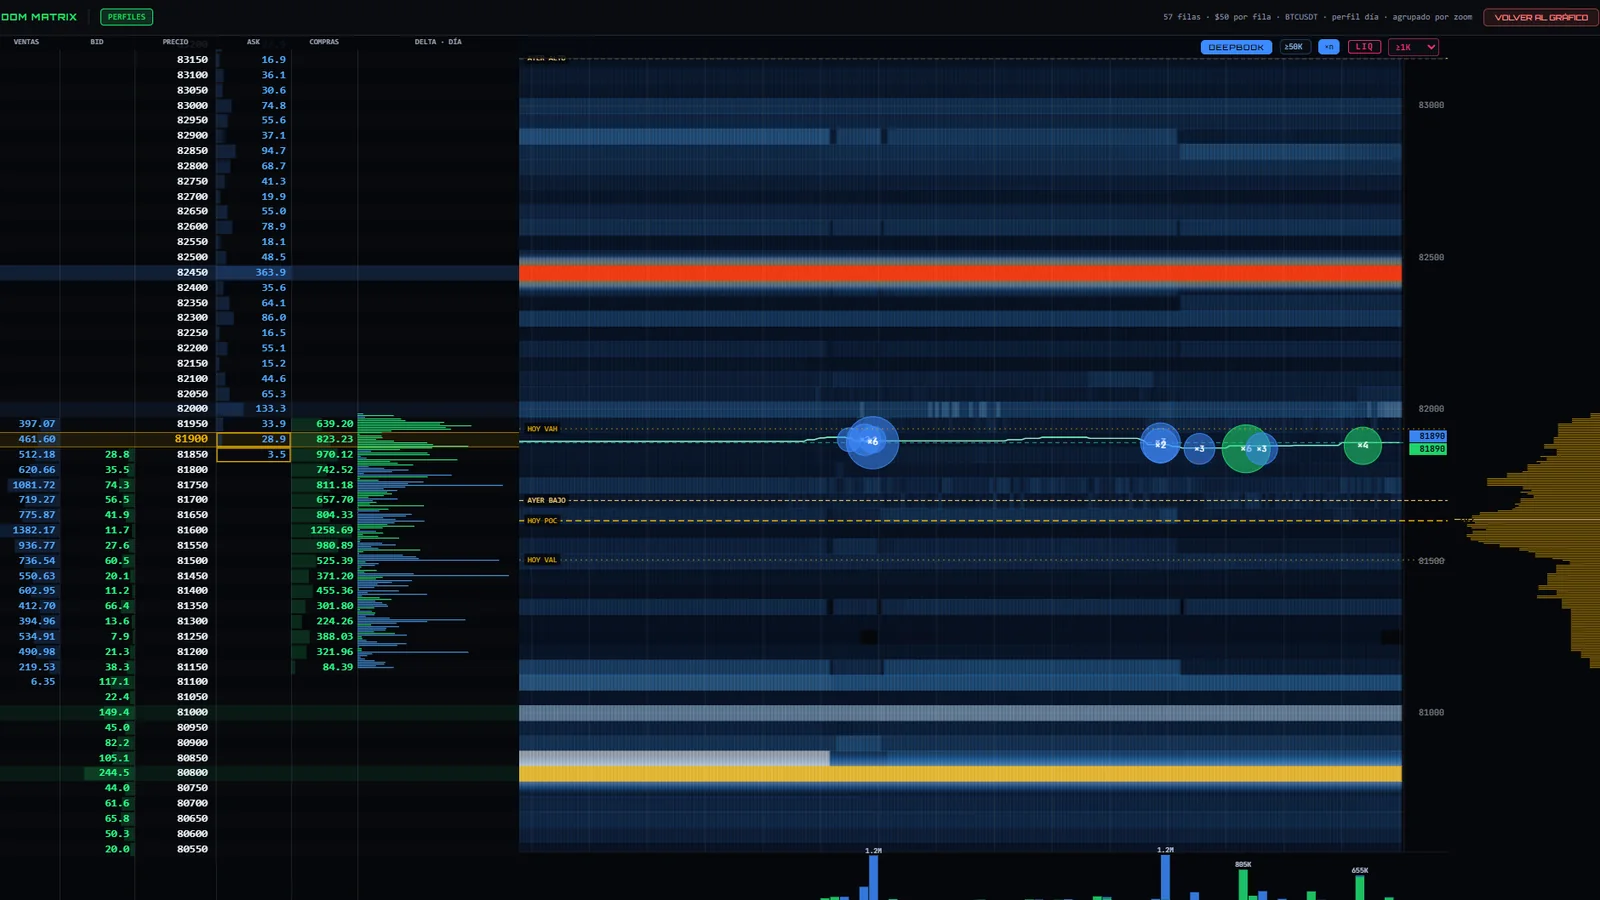This screenshot has width=1600, height=900.
Task: Click the 1081.72 ventas value
Action: pos(34,485)
